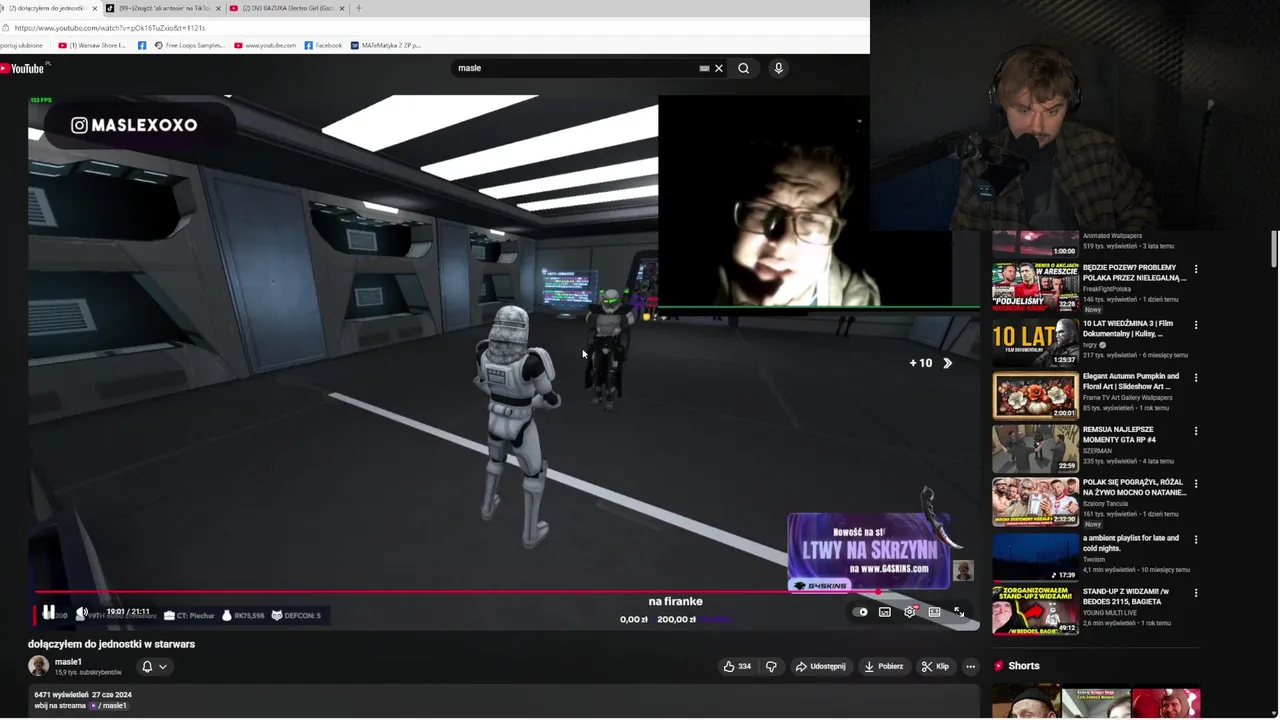This screenshot has height=720, width=1280.
Task: Open the 'www.youtube.com' bookmark
Action: [265, 45]
